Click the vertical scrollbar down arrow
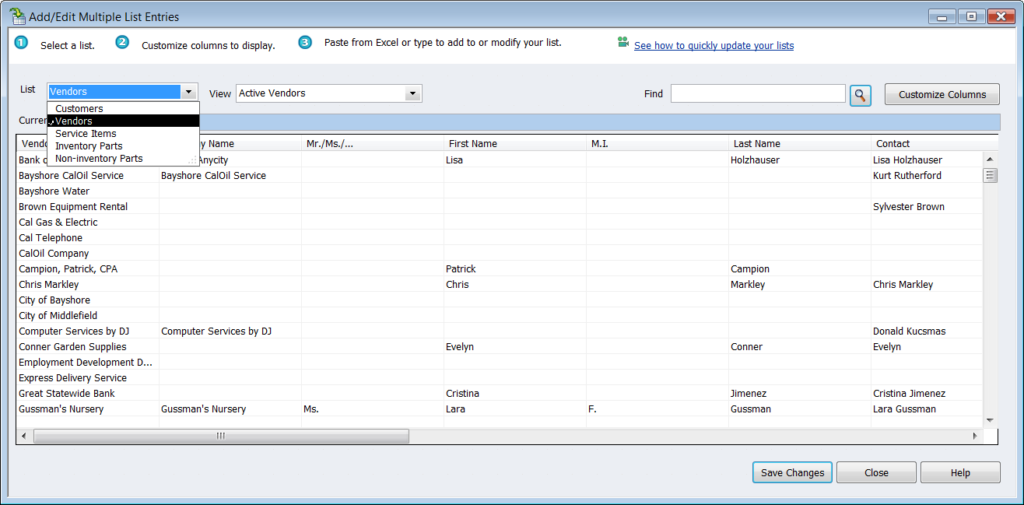 [990, 420]
